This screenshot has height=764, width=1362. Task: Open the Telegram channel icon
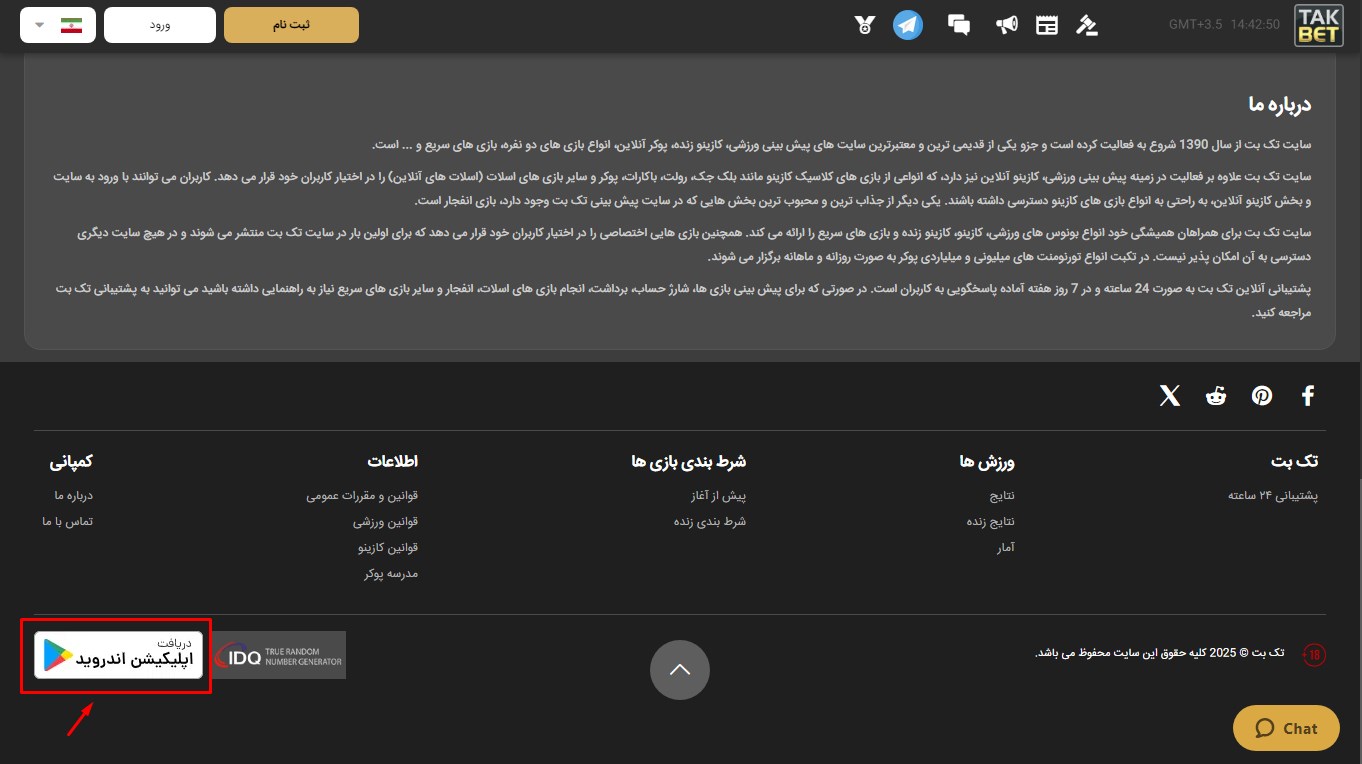point(908,25)
